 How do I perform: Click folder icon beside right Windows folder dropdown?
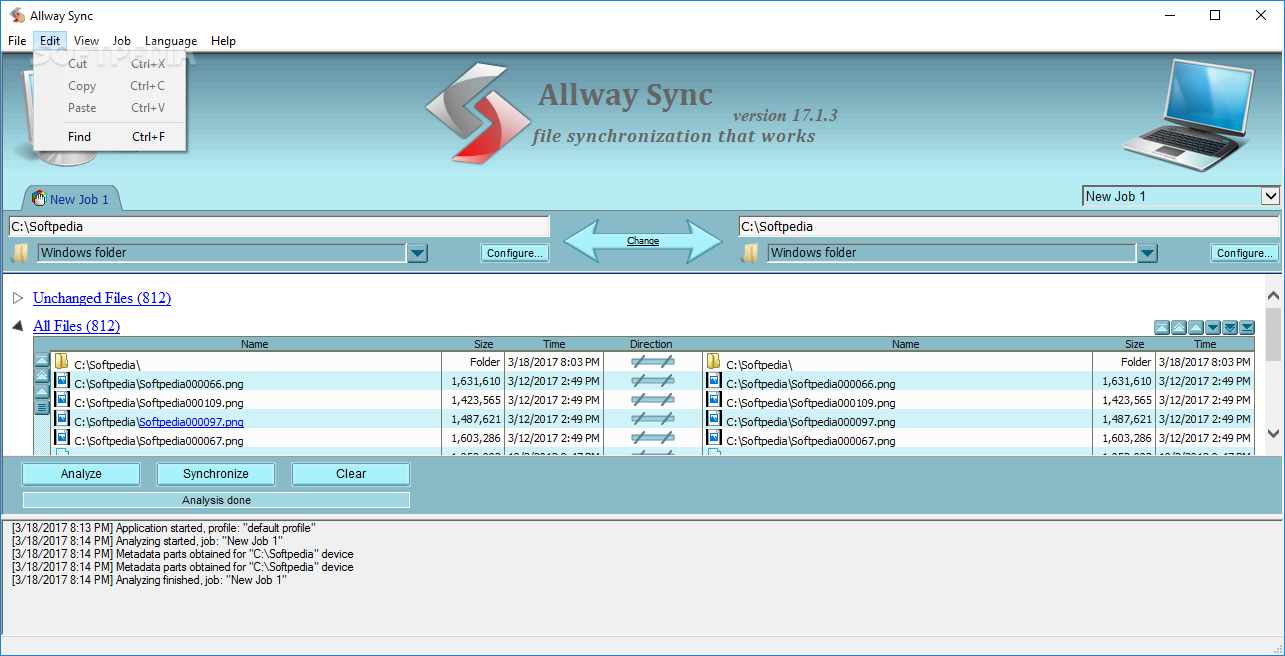(x=750, y=253)
